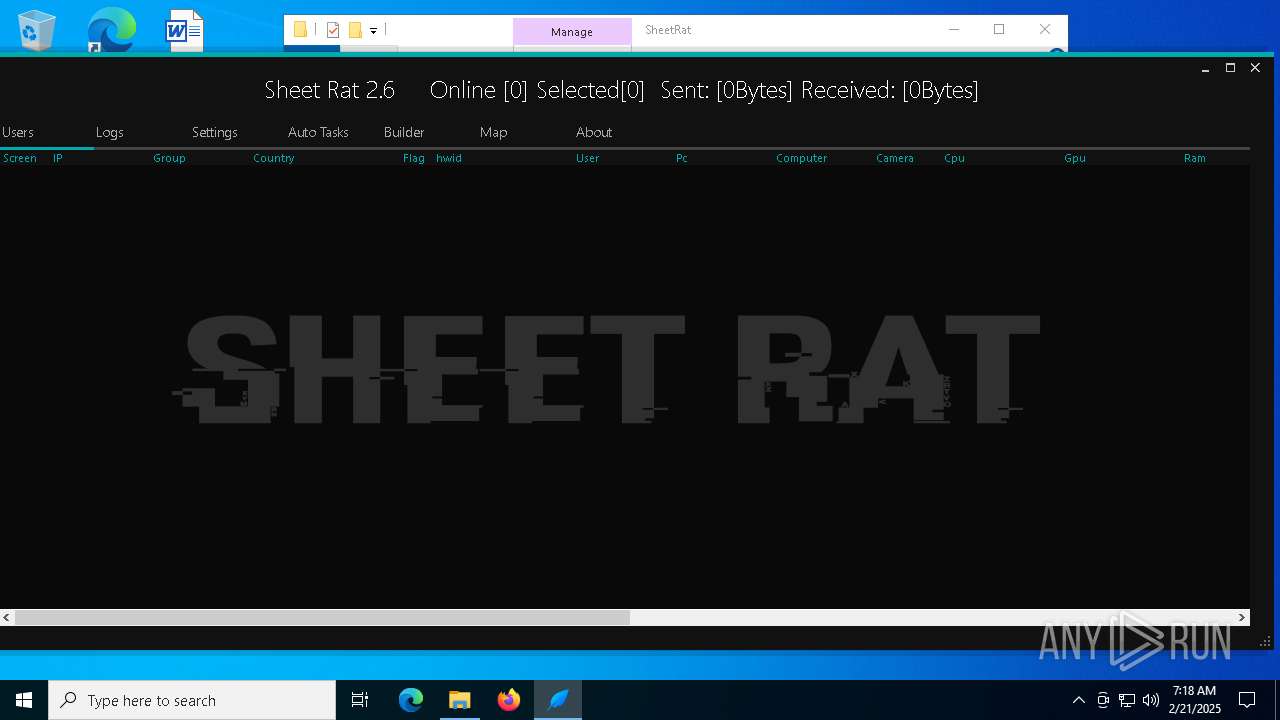Click the Computer column header
Viewport: 1280px width, 720px height.
(x=801, y=158)
